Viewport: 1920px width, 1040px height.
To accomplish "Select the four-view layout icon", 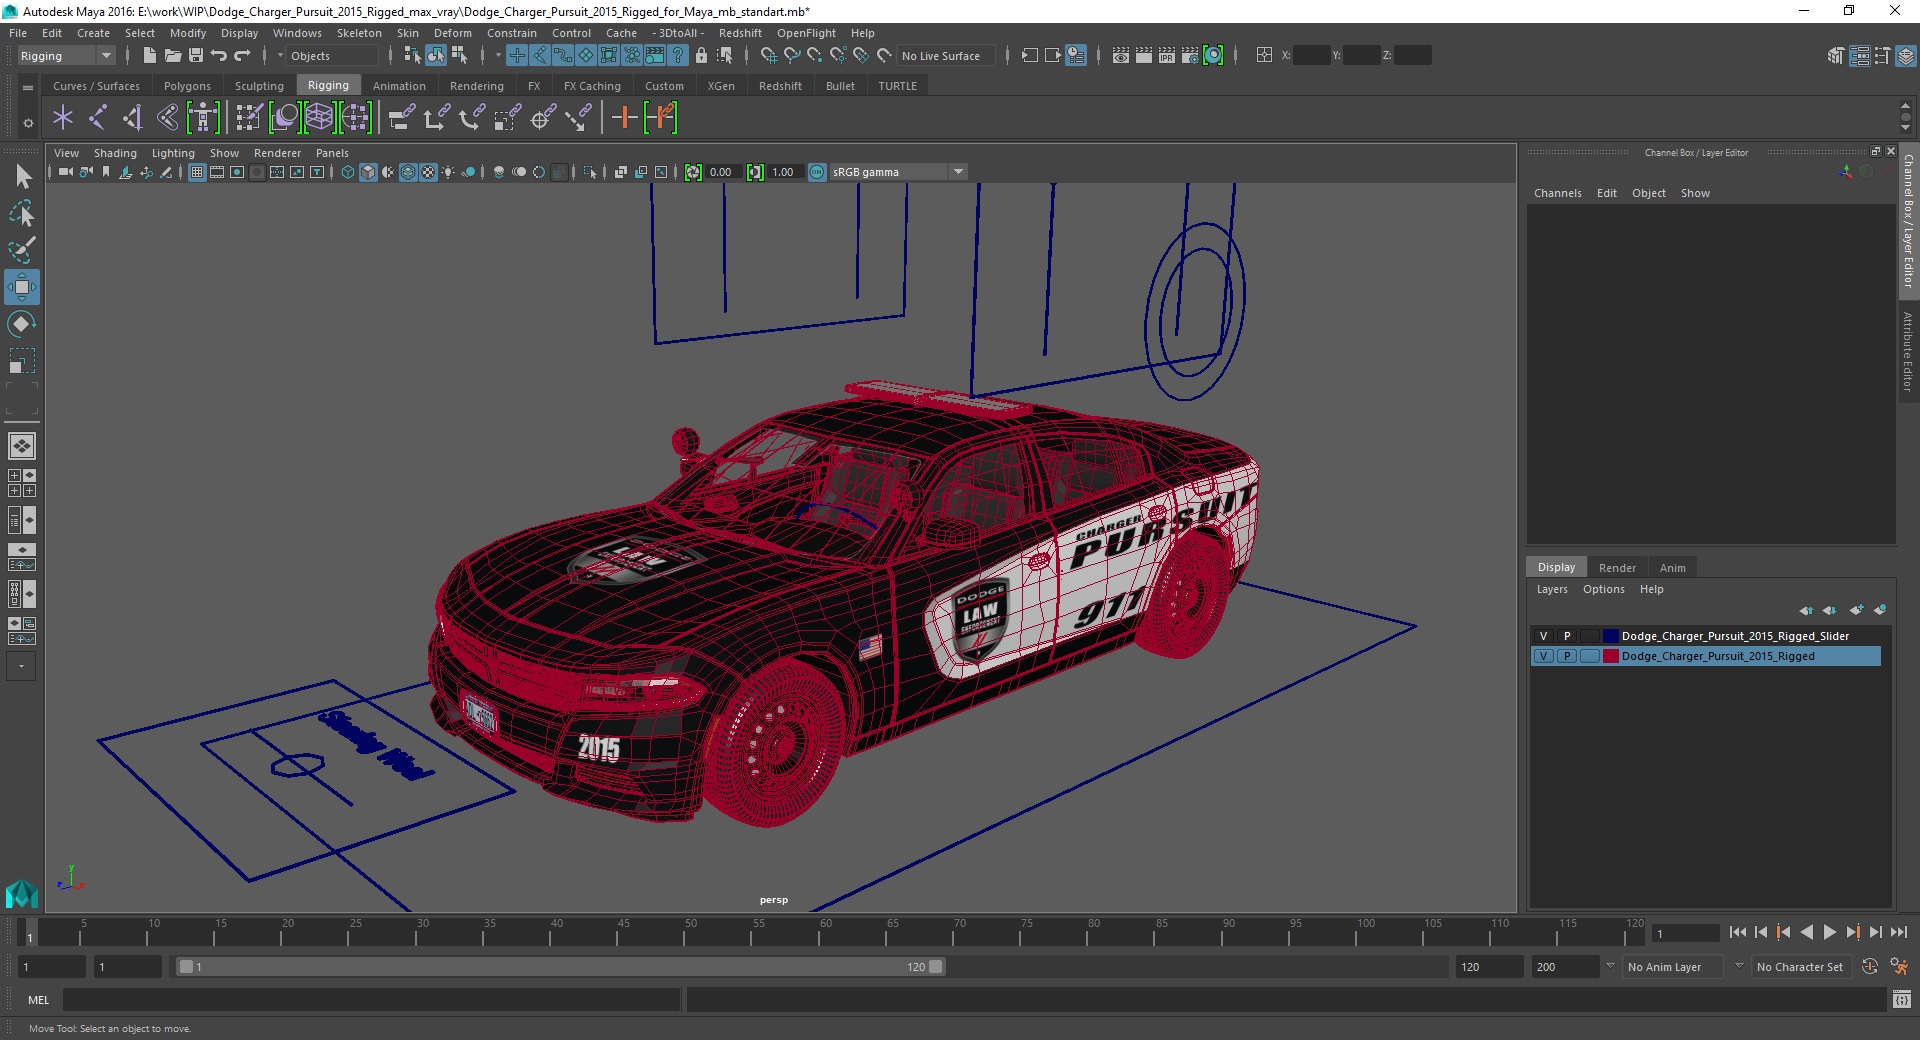I will (22, 483).
